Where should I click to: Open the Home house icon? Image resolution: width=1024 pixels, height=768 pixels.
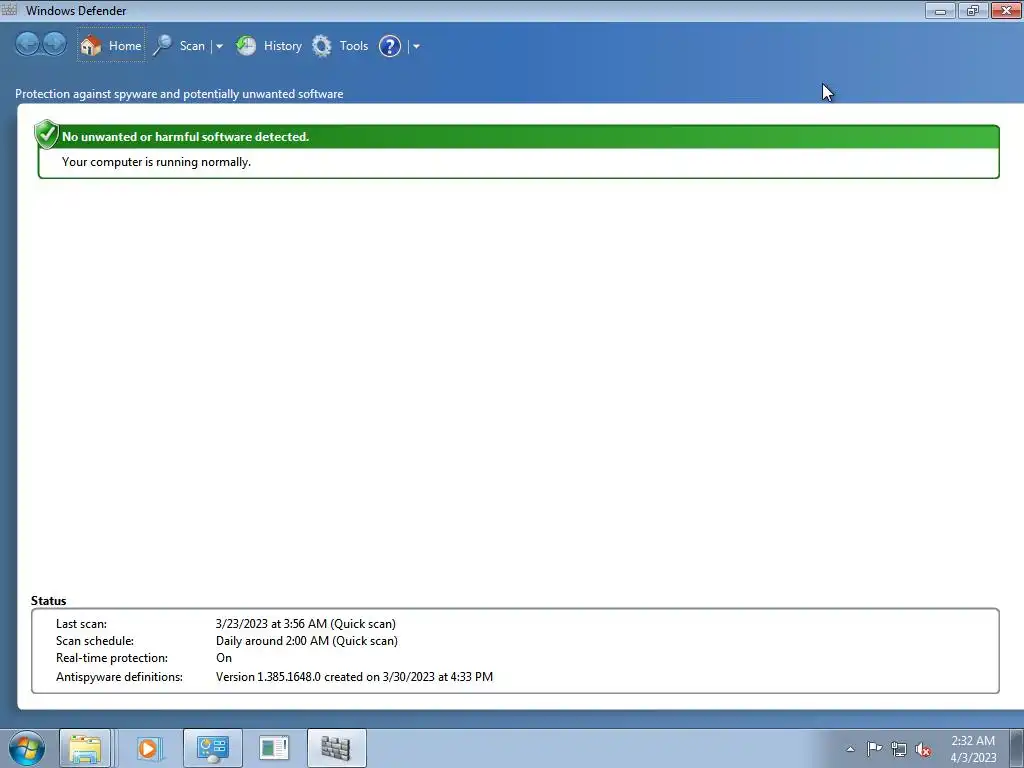coord(91,46)
